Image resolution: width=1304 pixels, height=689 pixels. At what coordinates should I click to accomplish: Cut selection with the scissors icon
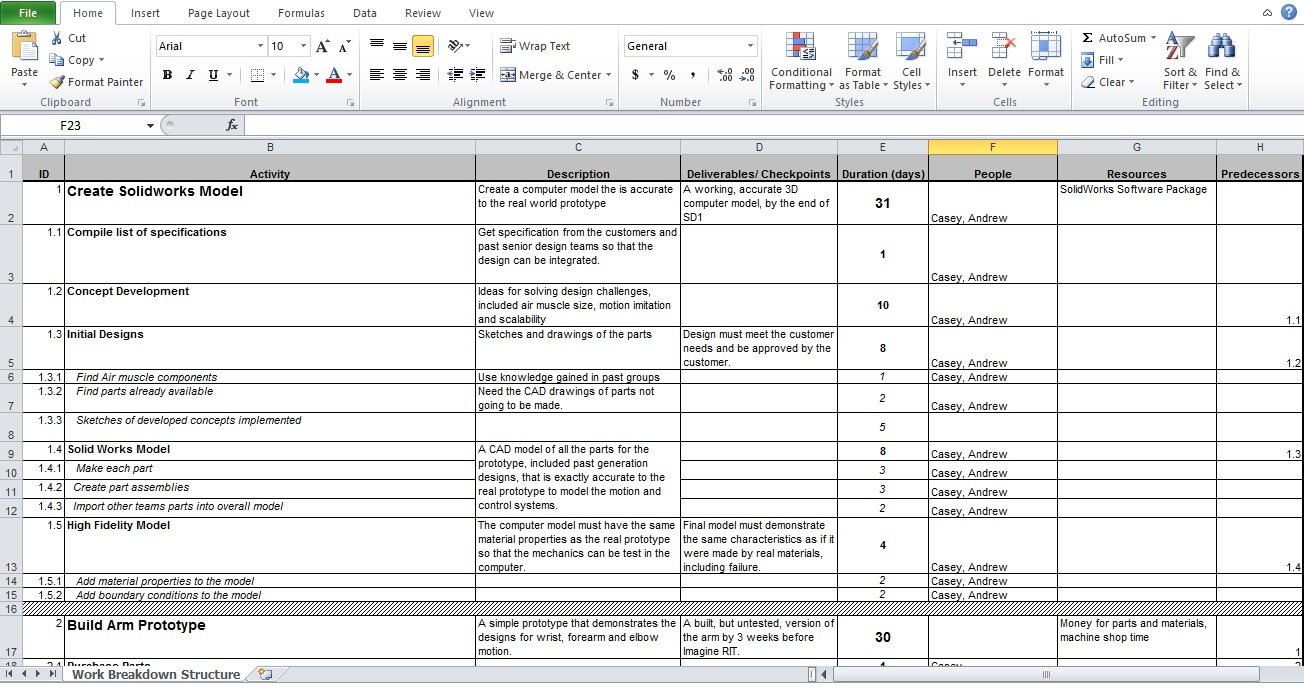55,38
